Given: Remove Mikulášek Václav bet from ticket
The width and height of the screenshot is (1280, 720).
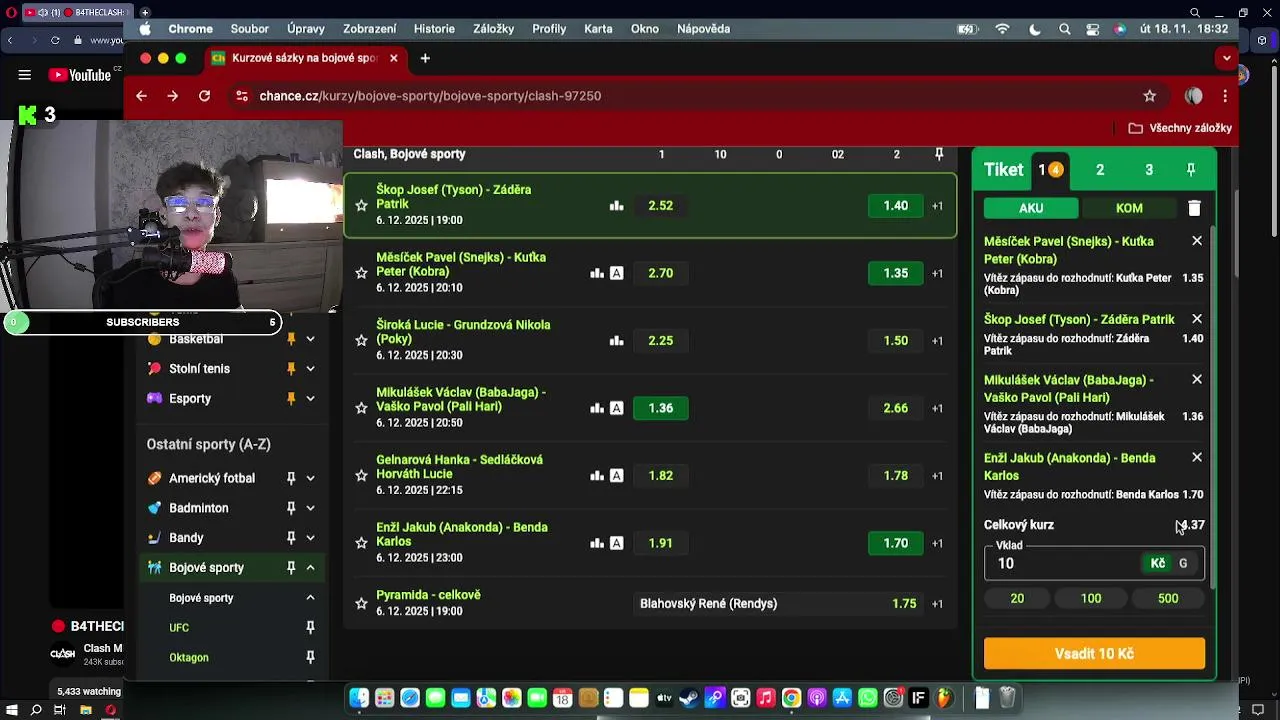Looking at the screenshot, I should 1197,380.
